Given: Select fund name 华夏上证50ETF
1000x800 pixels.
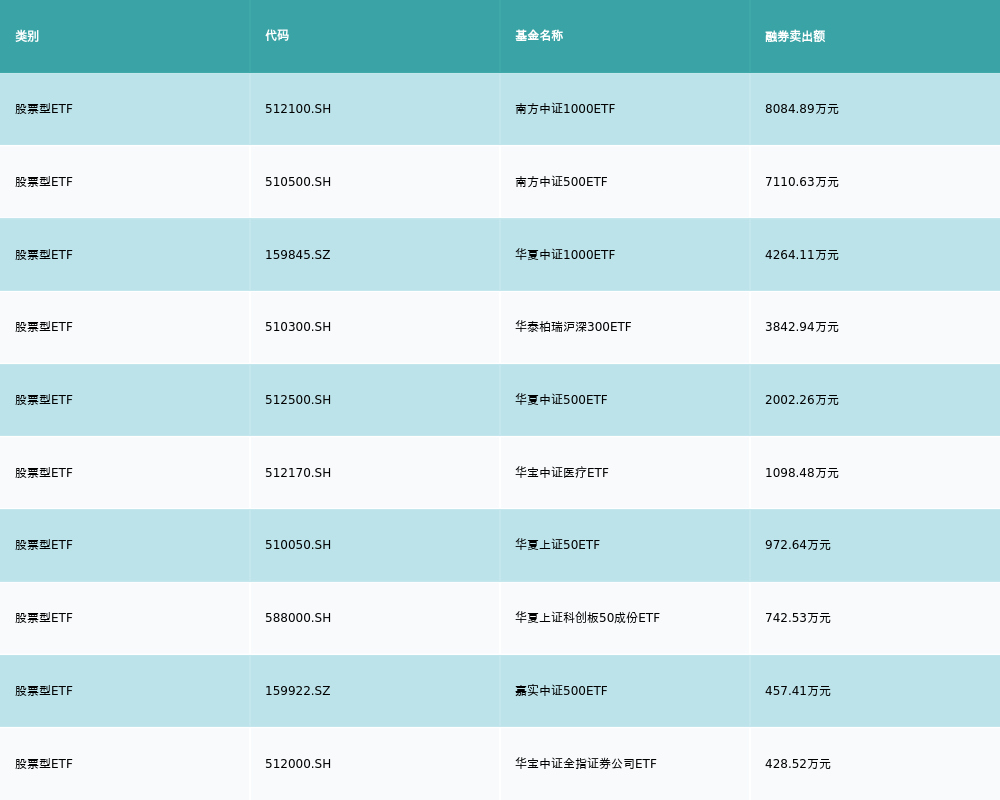Looking at the screenshot, I should [x=557, y=545].
